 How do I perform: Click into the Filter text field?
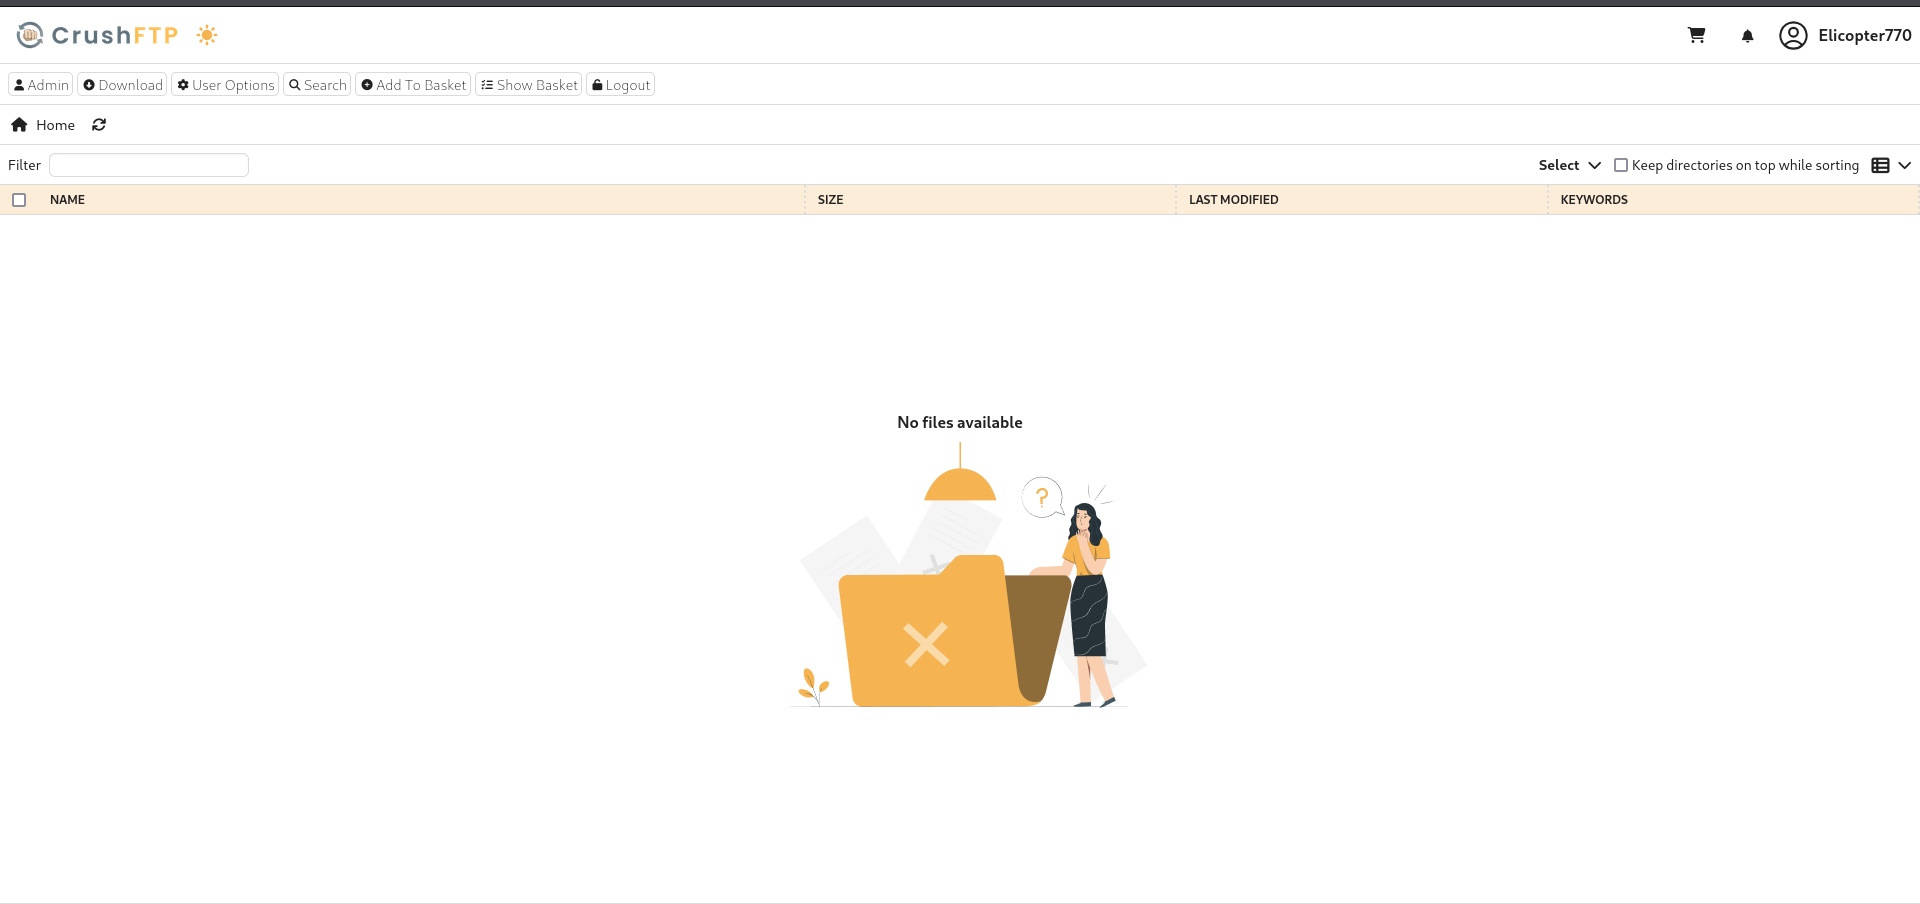[149, 165]
